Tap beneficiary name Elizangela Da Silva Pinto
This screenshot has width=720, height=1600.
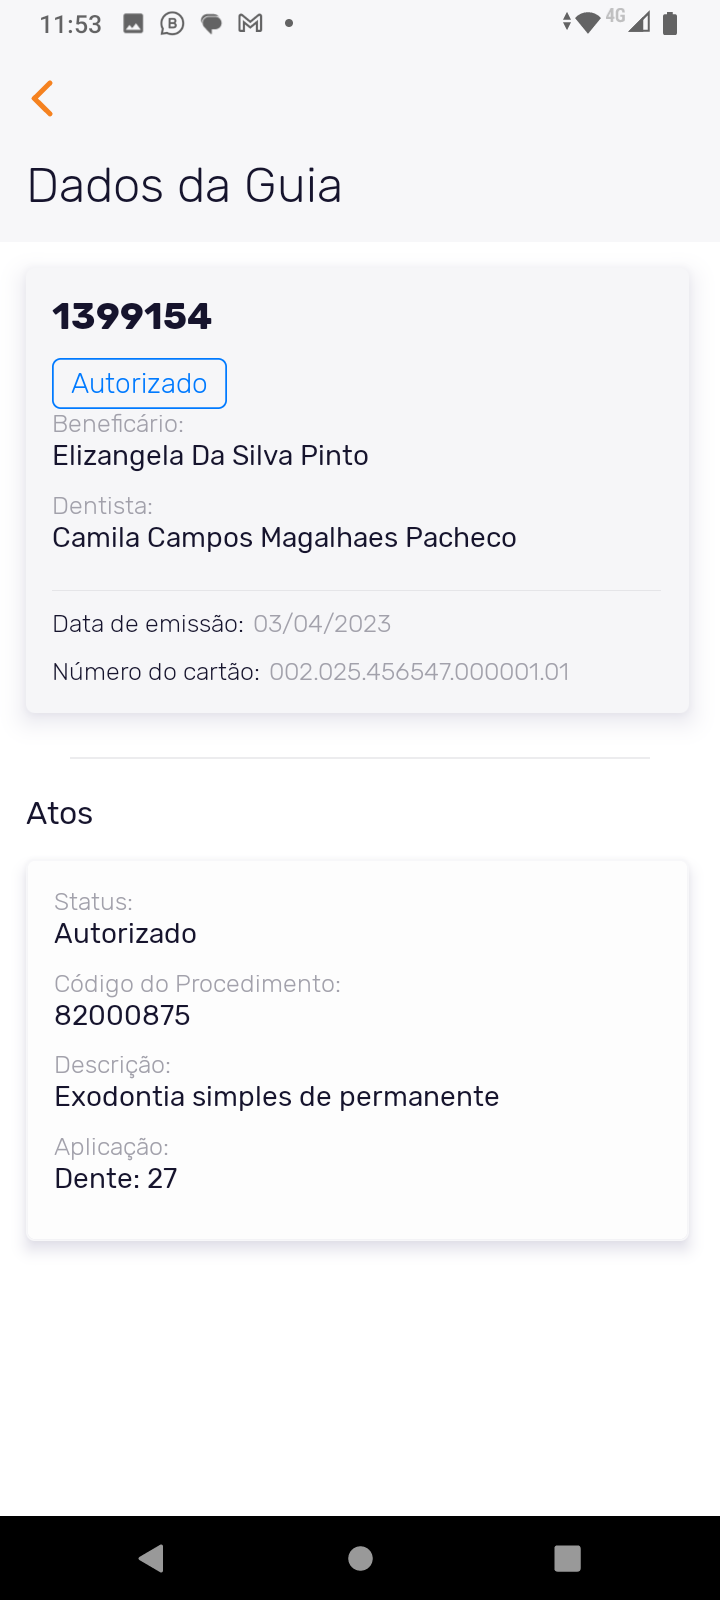pos(210,456)
